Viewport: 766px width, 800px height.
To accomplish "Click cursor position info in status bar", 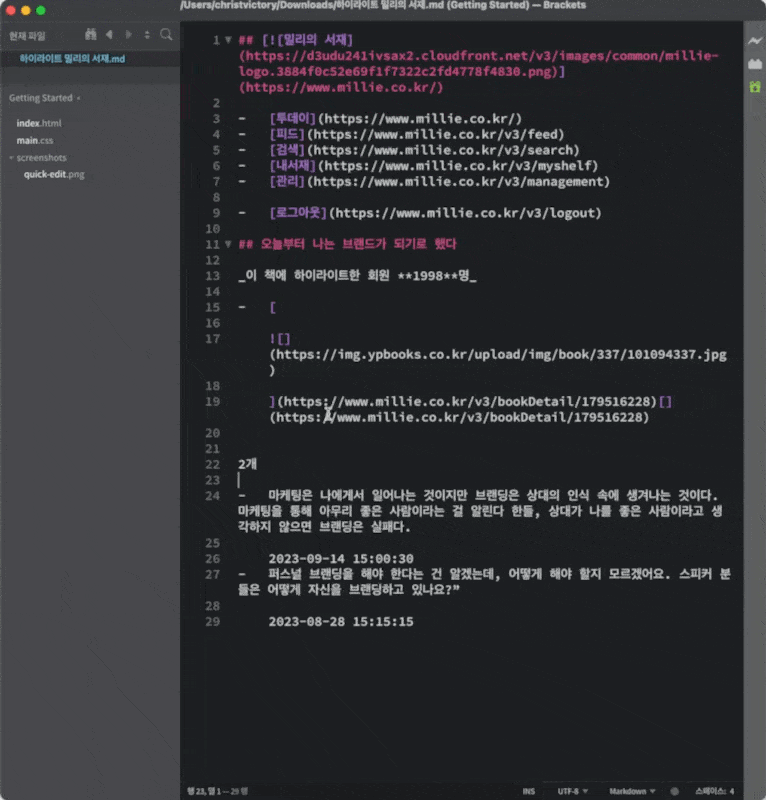I will 217,791.
